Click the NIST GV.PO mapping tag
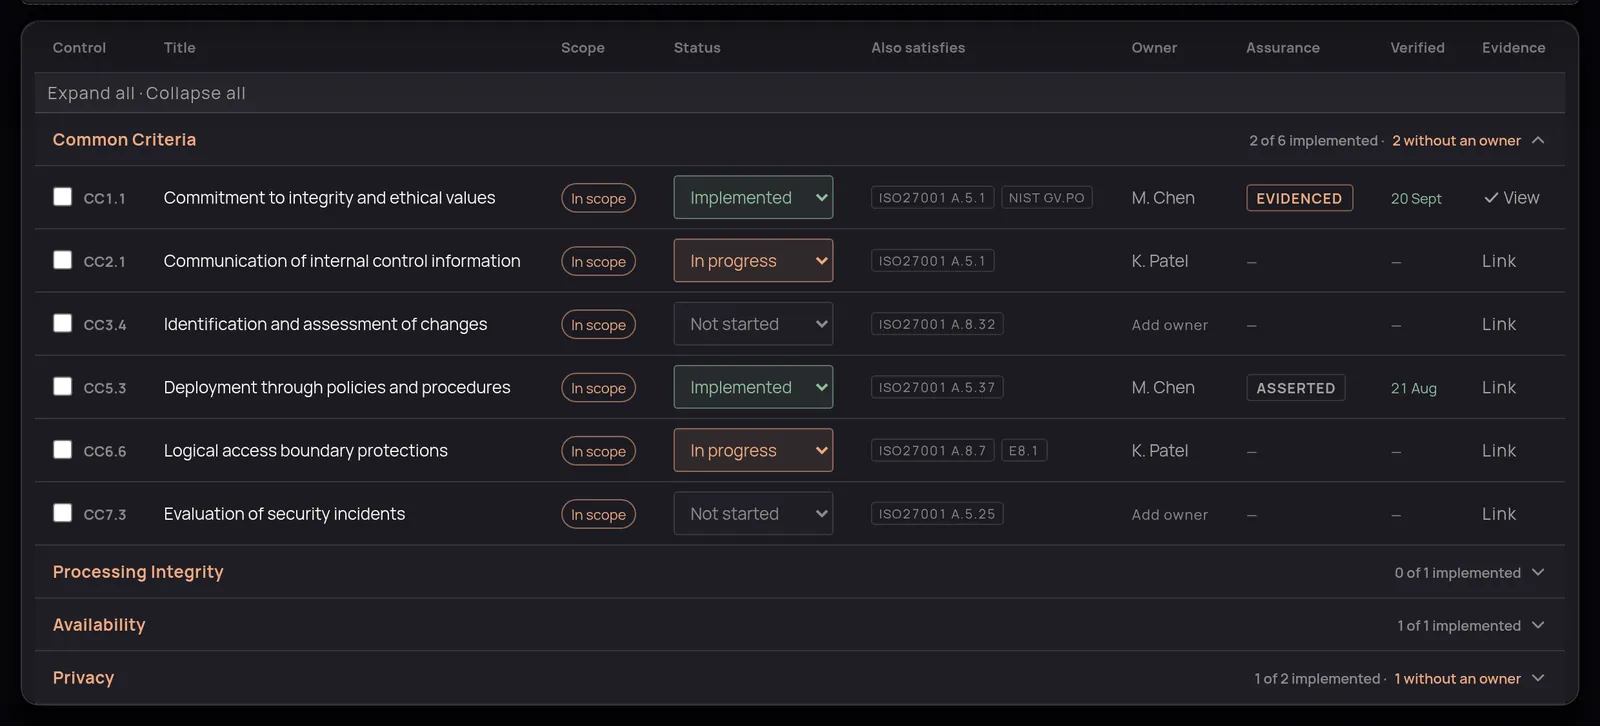This screenshot has width=1600, height=726. 1046,198
